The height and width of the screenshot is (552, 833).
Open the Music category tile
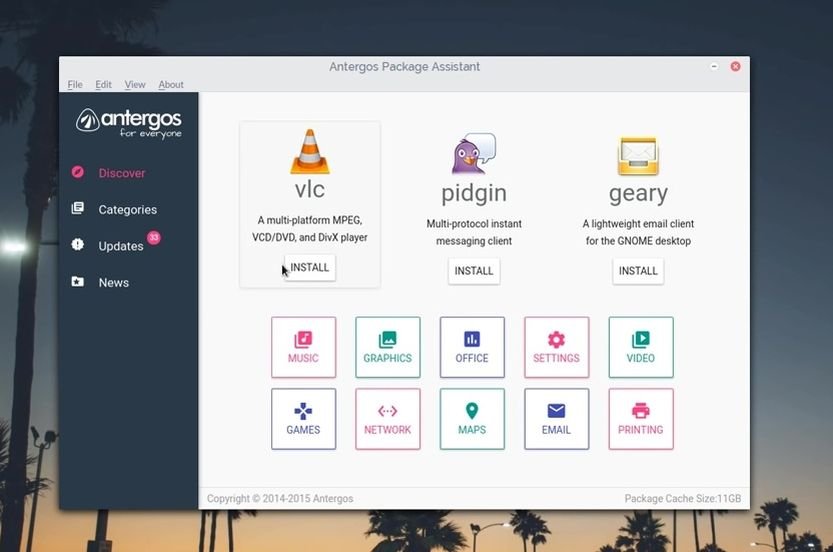click(303, 347)
